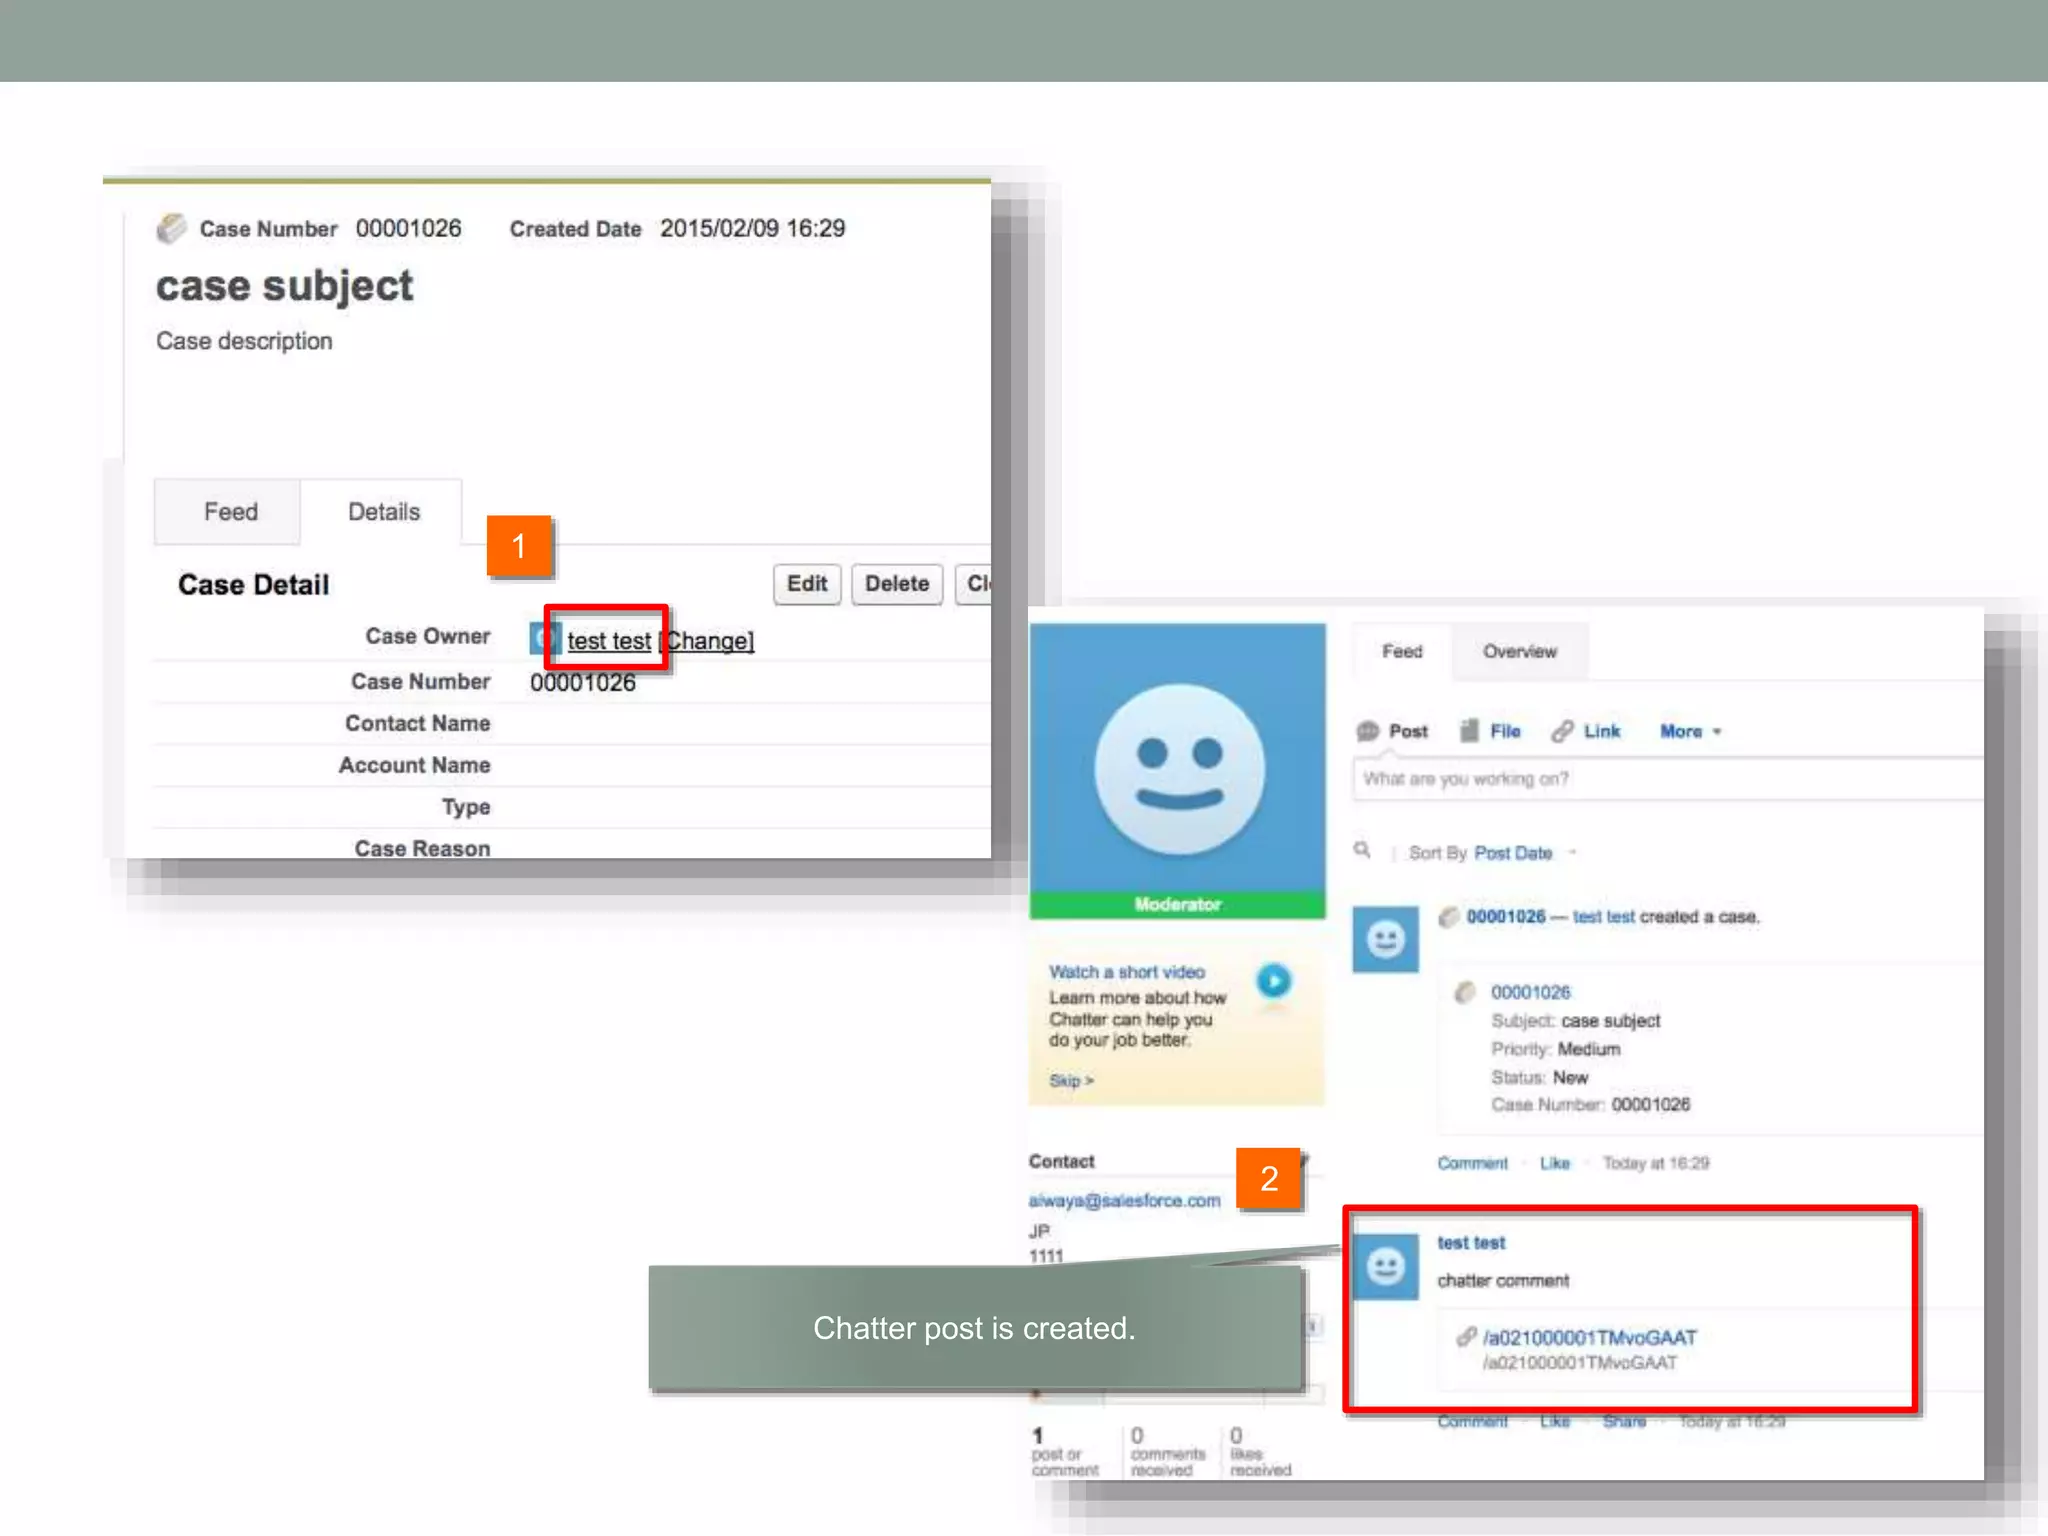The image size is (2048, 1536).
Task: Click the link icon next to /a021000001TMvoGAAT
Action: [x=1466, y=1337]
